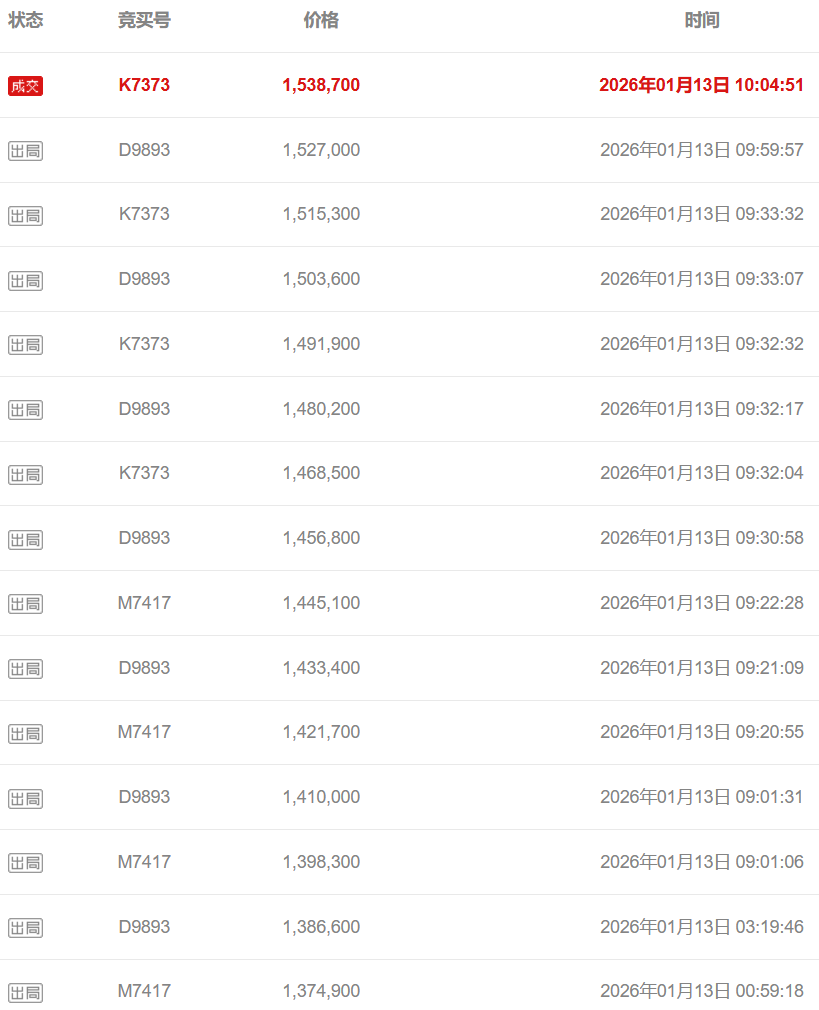Click the winning price 1,538,700

pyautogui.click(x=321, y=85)
